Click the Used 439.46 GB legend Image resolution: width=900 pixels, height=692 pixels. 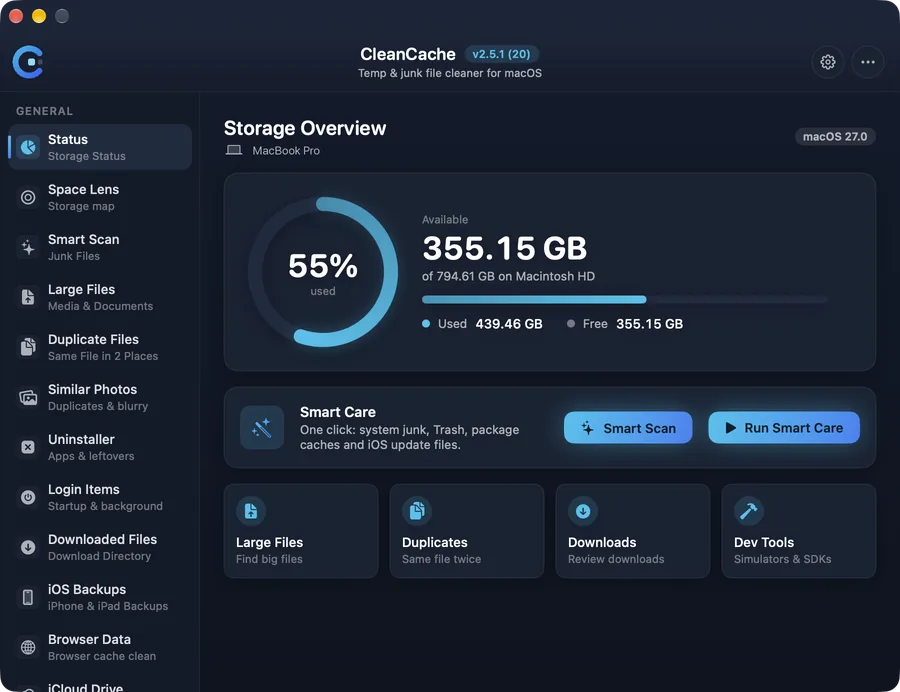point(482,324)
